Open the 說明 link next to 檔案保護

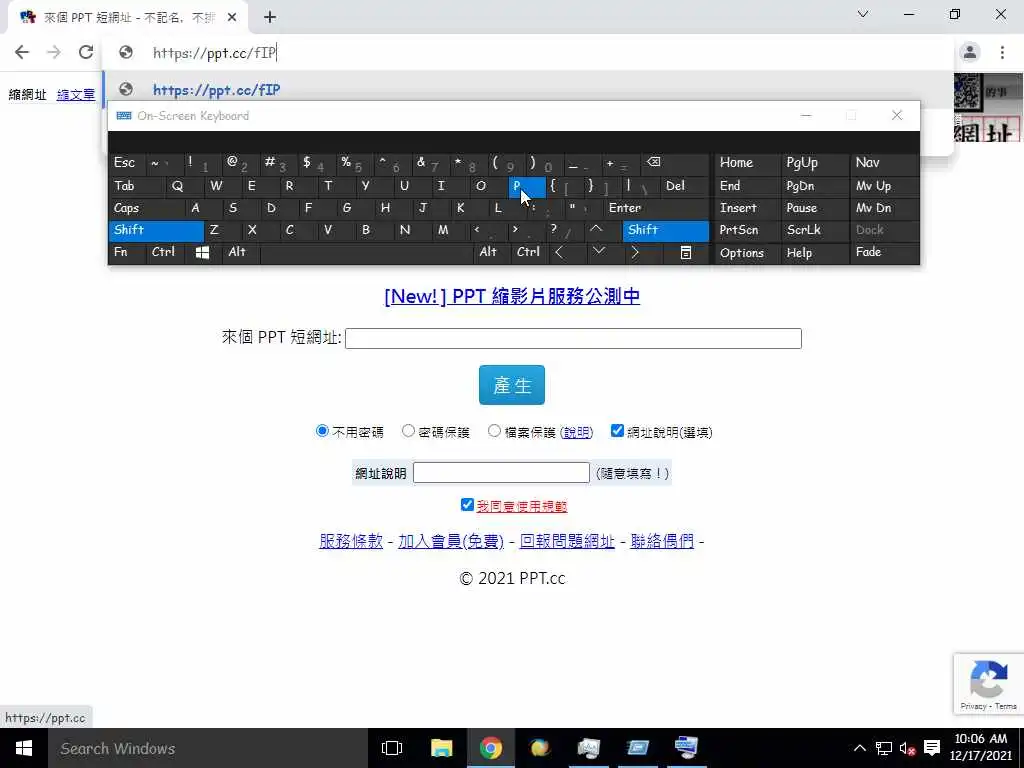click(x=577, y=432)
